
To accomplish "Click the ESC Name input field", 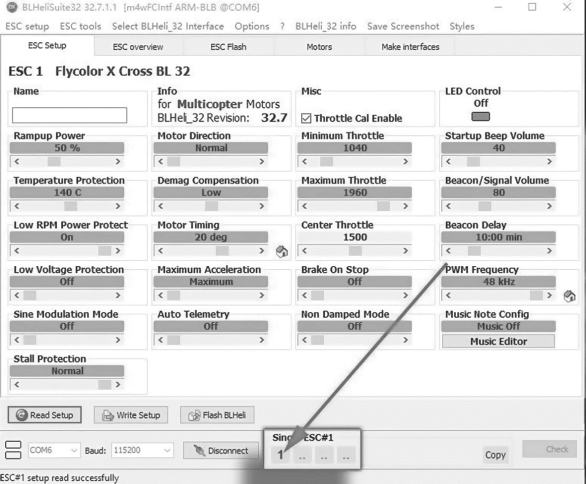I will (70, 115).
